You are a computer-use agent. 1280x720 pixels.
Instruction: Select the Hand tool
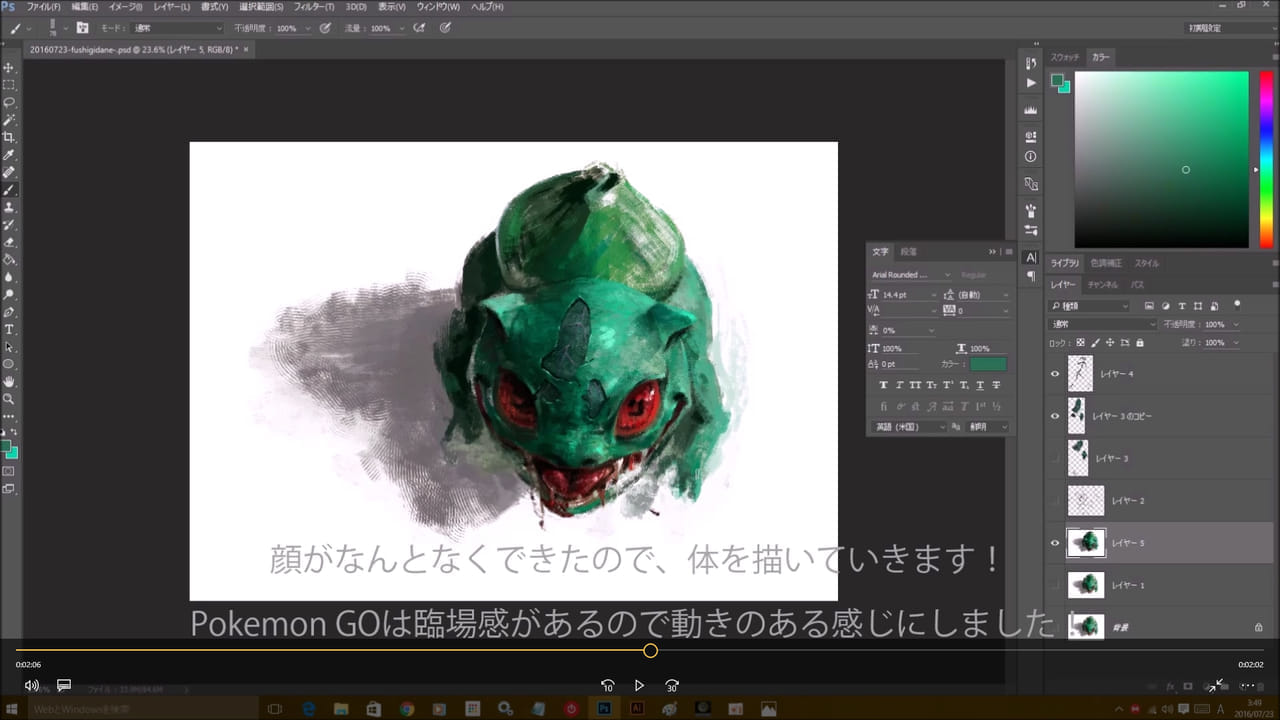(9, 381)
